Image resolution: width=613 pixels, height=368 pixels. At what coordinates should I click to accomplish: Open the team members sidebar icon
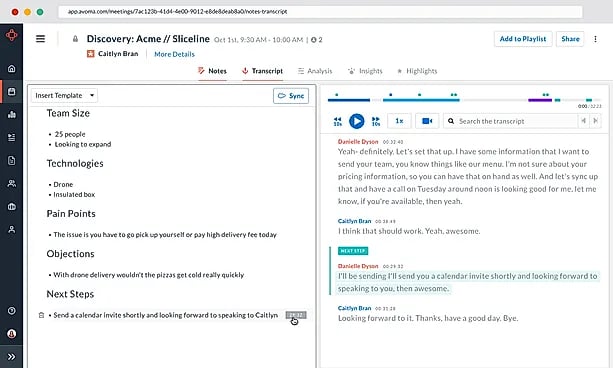click(x=12, y=183)
